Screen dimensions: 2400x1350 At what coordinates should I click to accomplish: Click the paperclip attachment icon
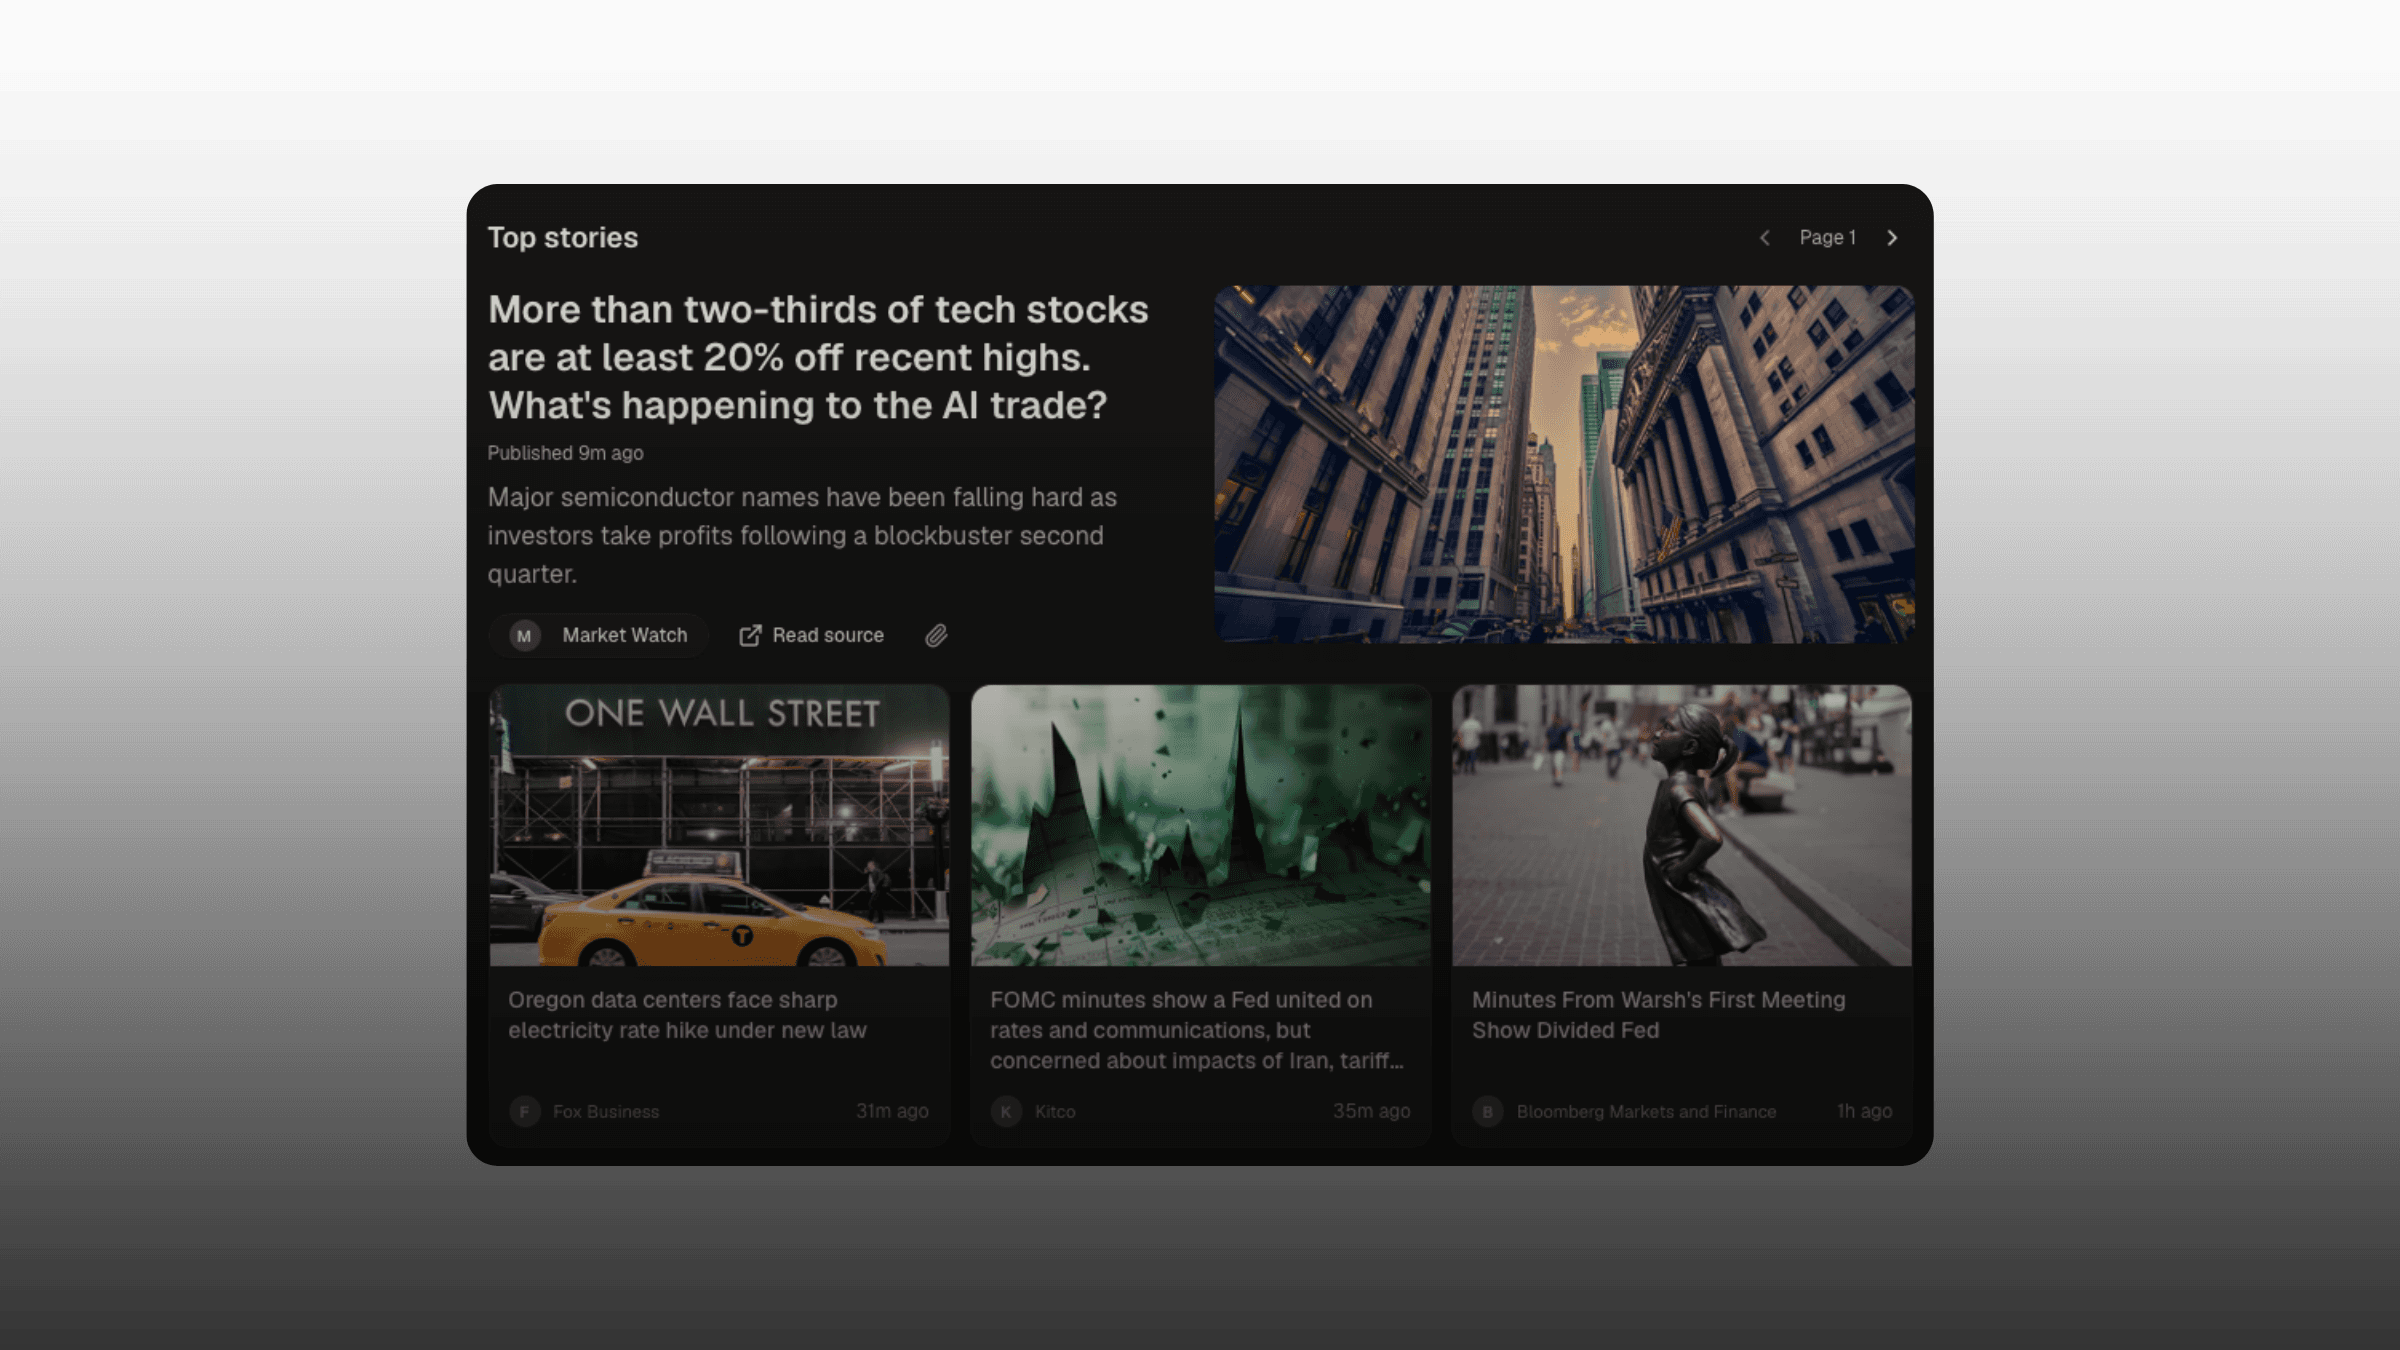pyautogui.click(x=936, y=636)
